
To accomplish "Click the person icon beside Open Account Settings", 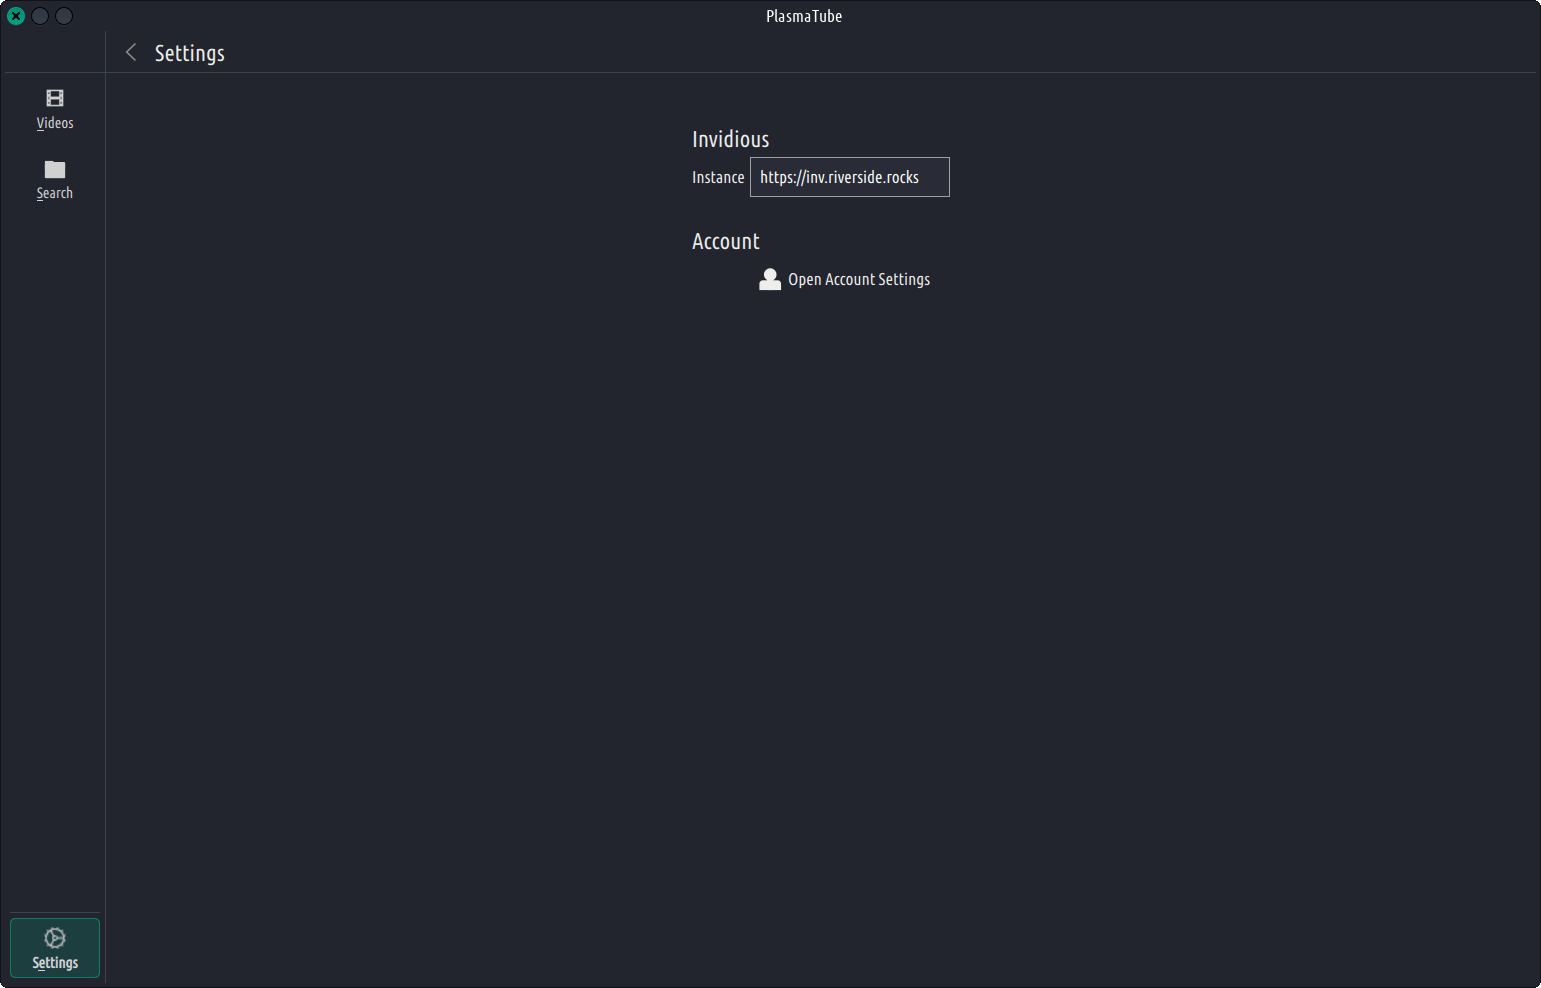I will [x=769, y=279].
